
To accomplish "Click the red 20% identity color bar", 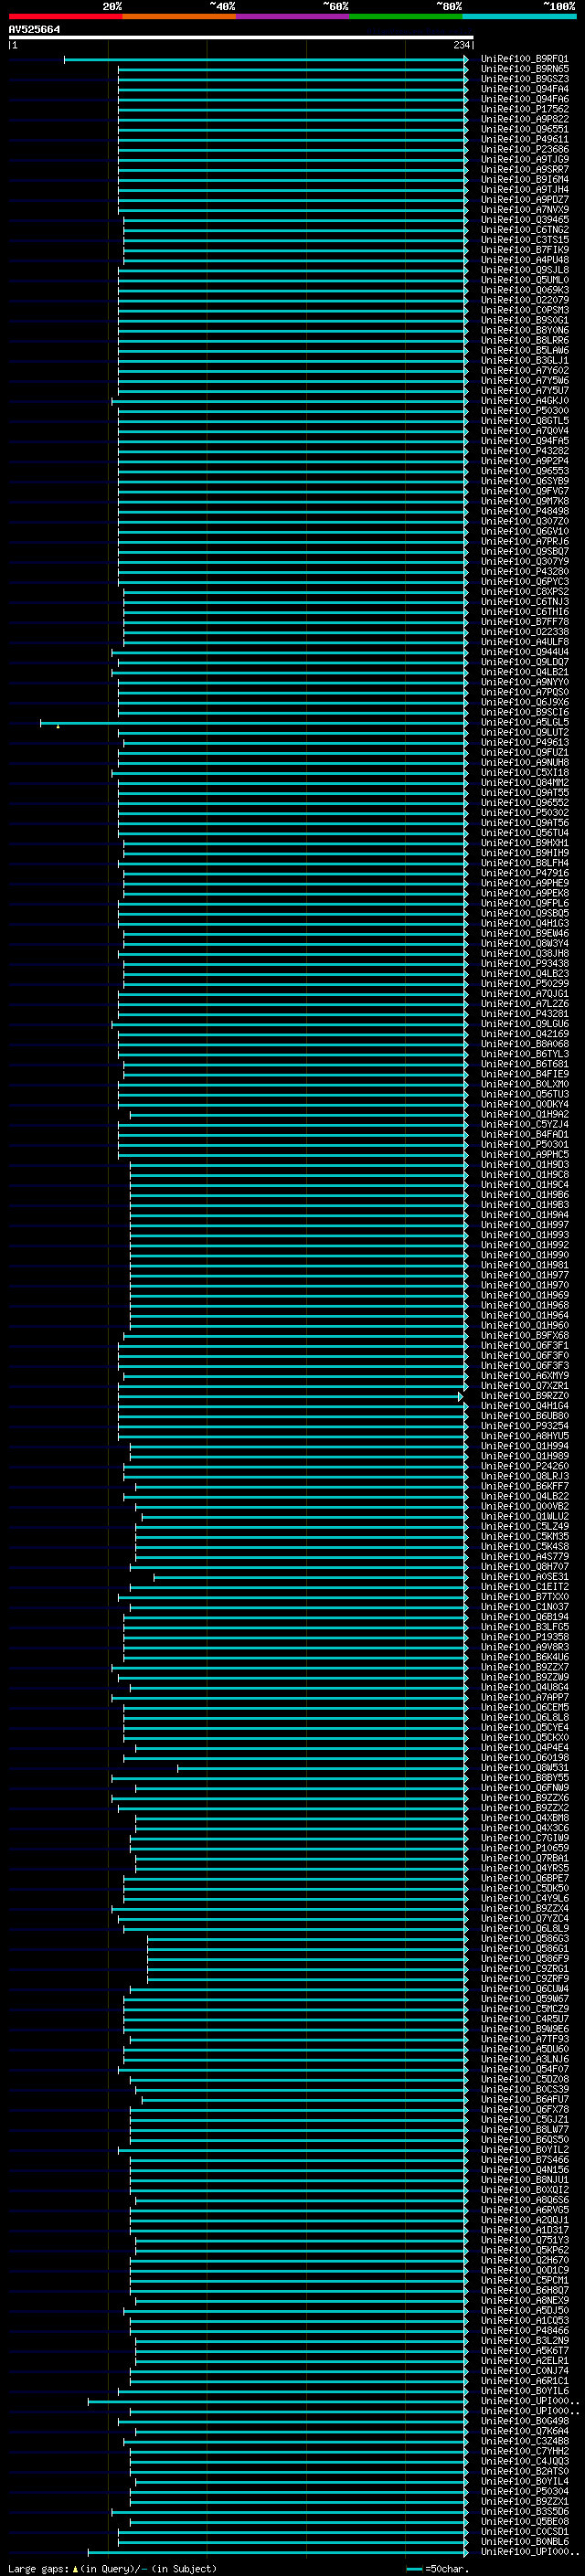I will point(65,16).
